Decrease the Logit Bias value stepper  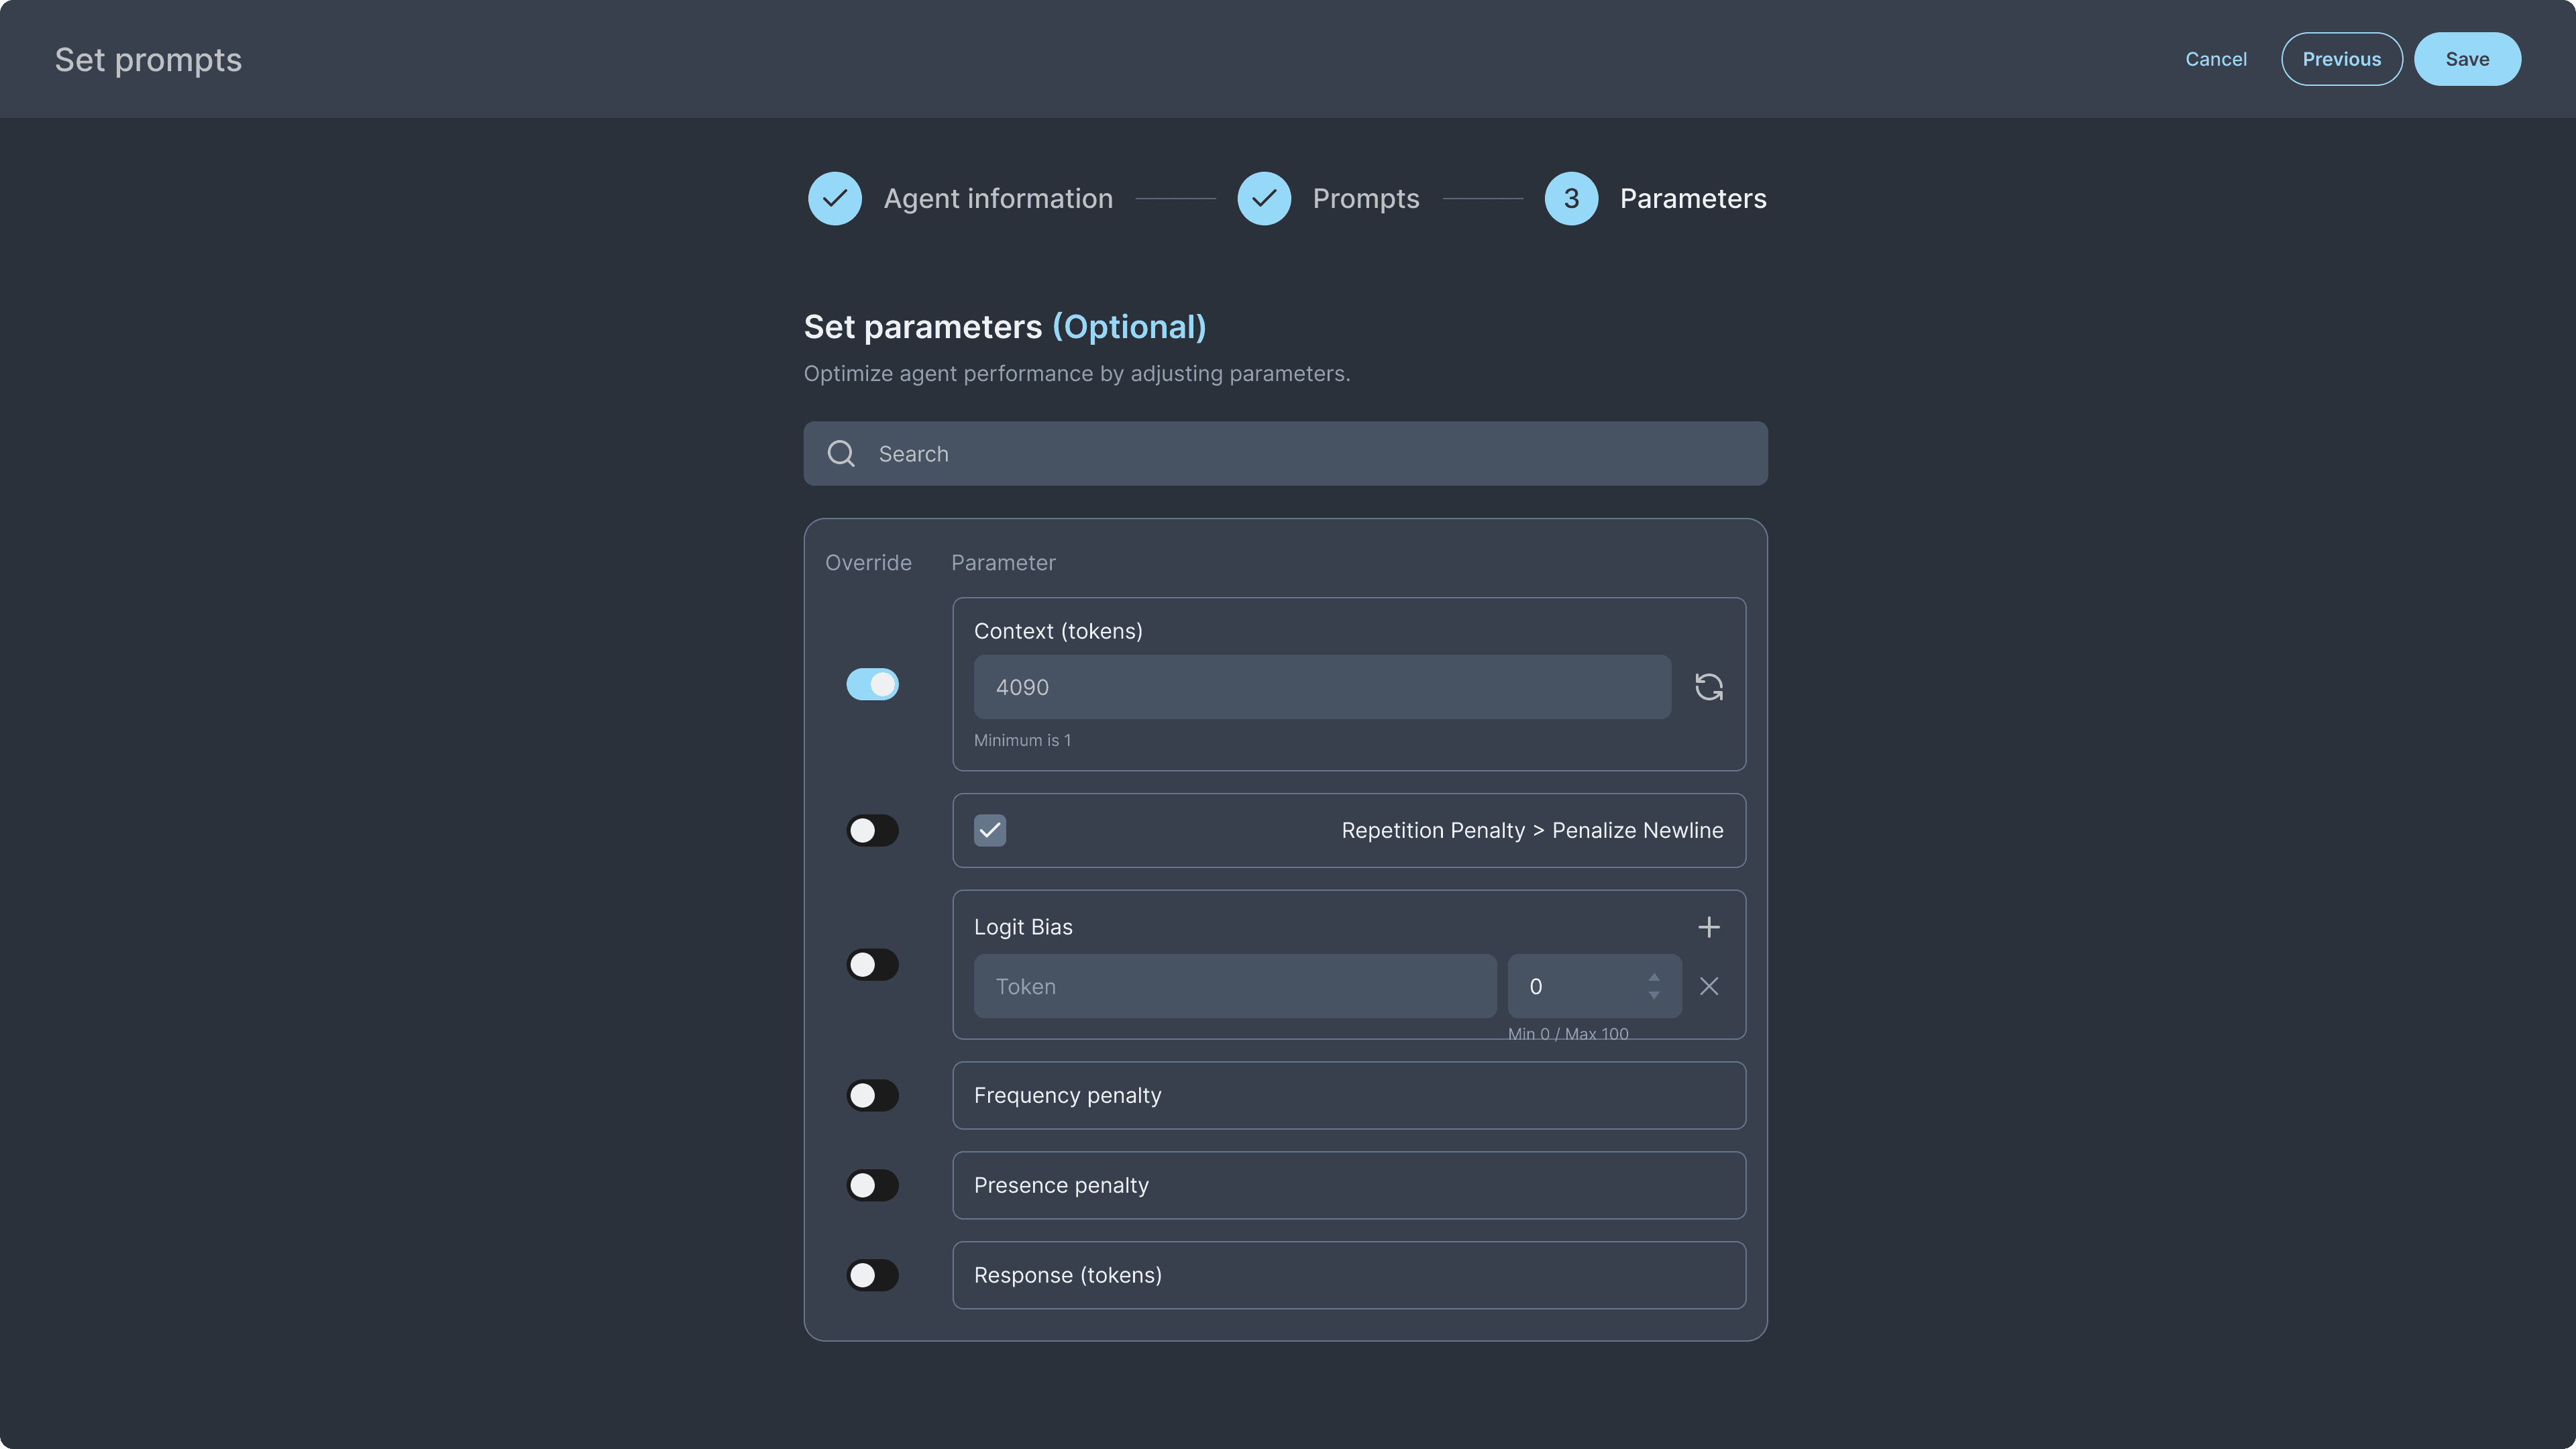click(x=1654, y=996)
